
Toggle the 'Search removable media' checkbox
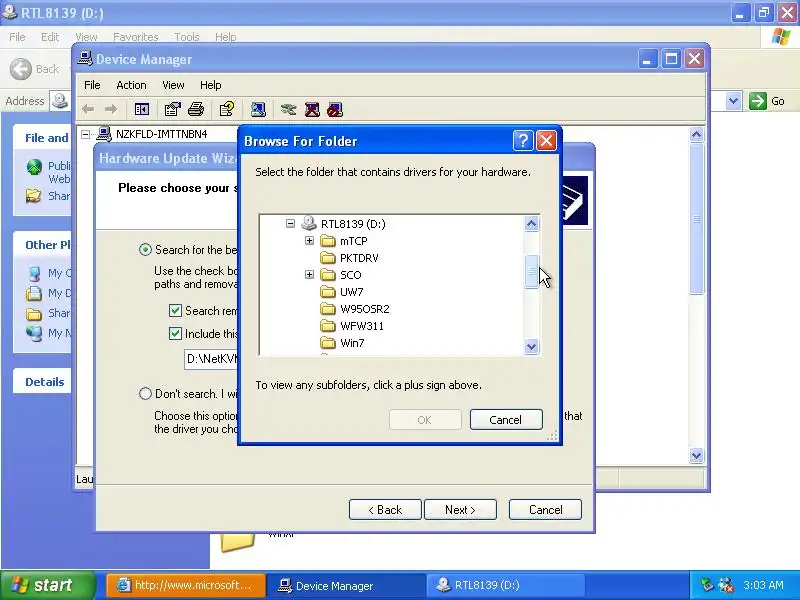click(175, 310)
